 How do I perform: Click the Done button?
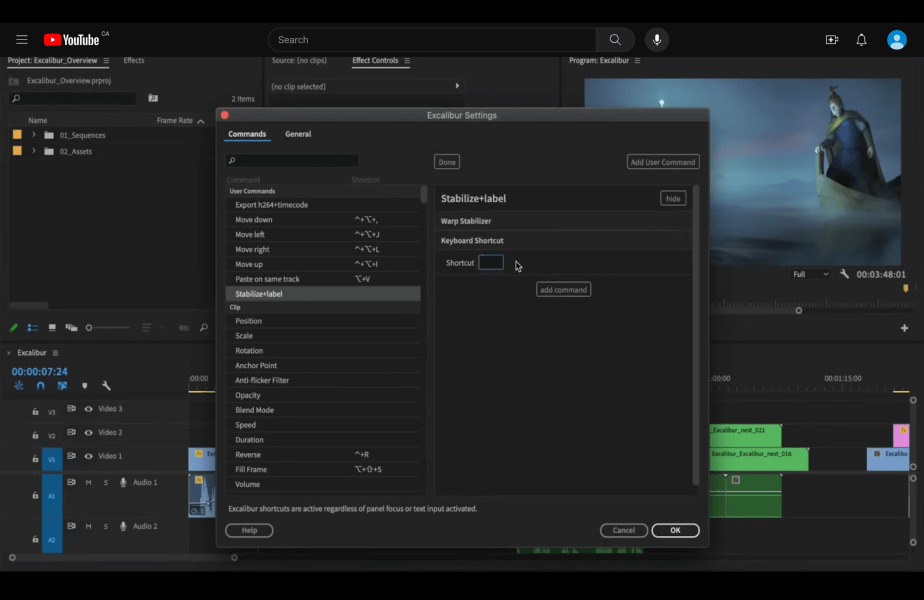[447, 162]
